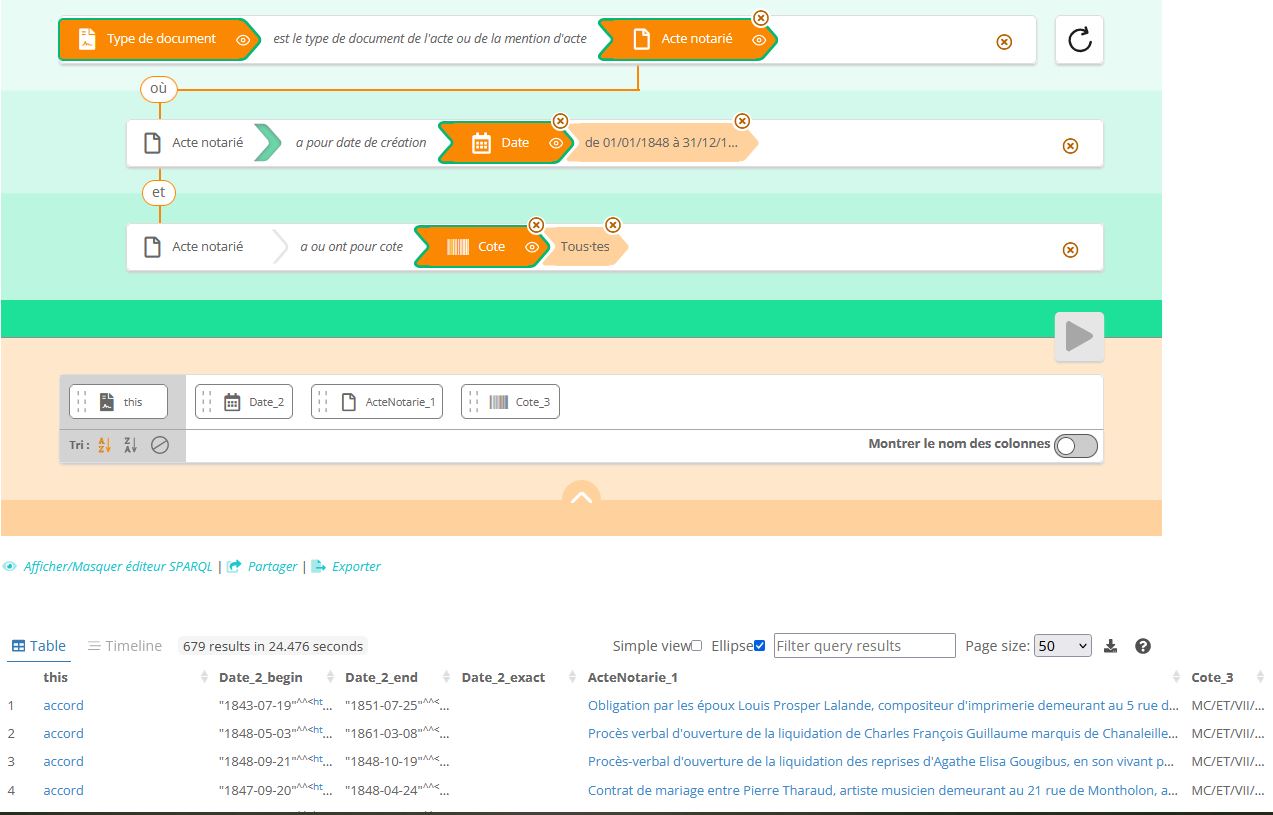Toggle eye visibility on Type de document

243,40
